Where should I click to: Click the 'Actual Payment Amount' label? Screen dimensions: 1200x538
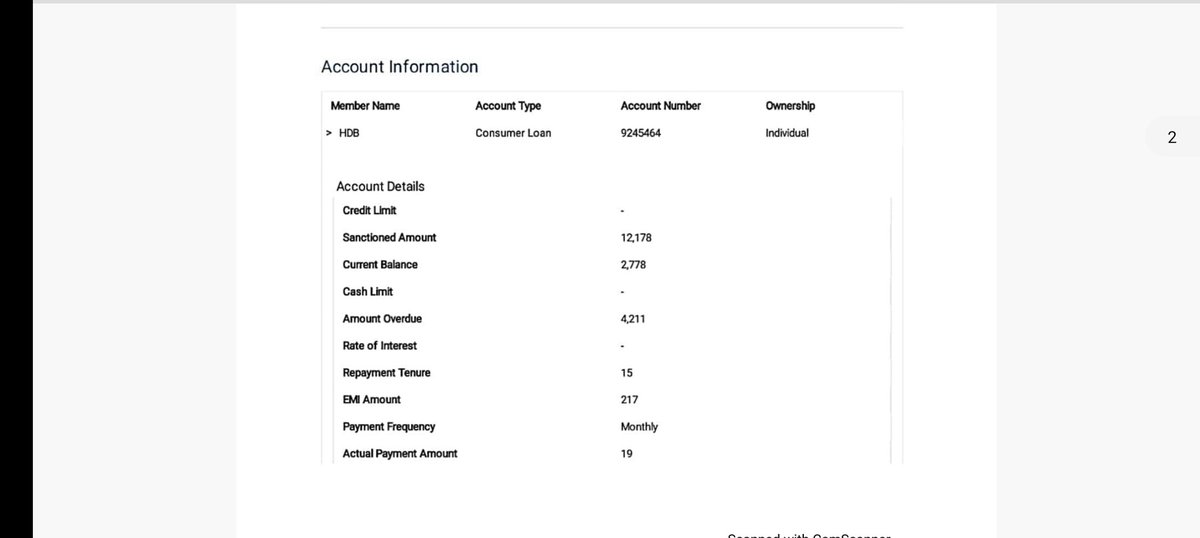click(x=400, y=454)
